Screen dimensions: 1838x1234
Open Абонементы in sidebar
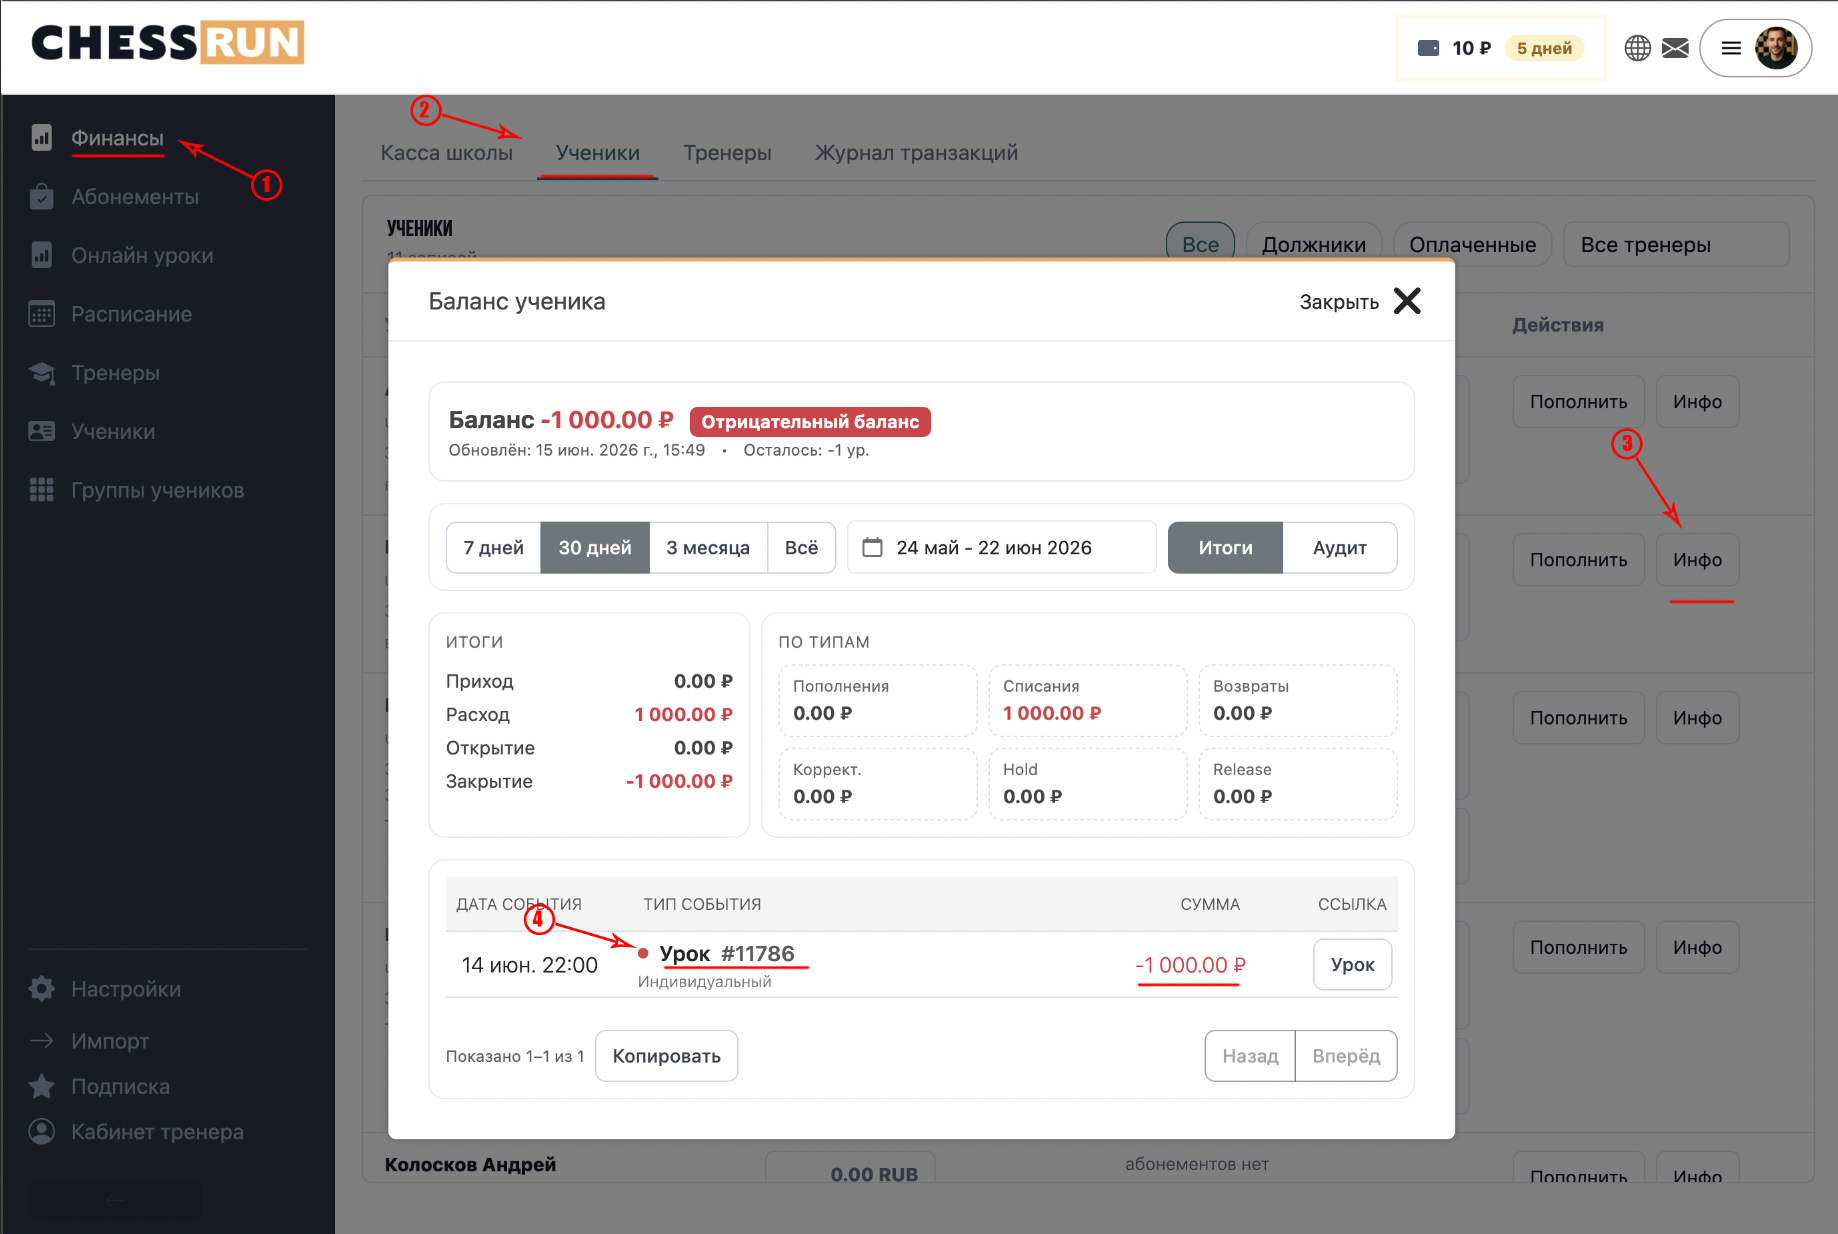click(135, 197)
